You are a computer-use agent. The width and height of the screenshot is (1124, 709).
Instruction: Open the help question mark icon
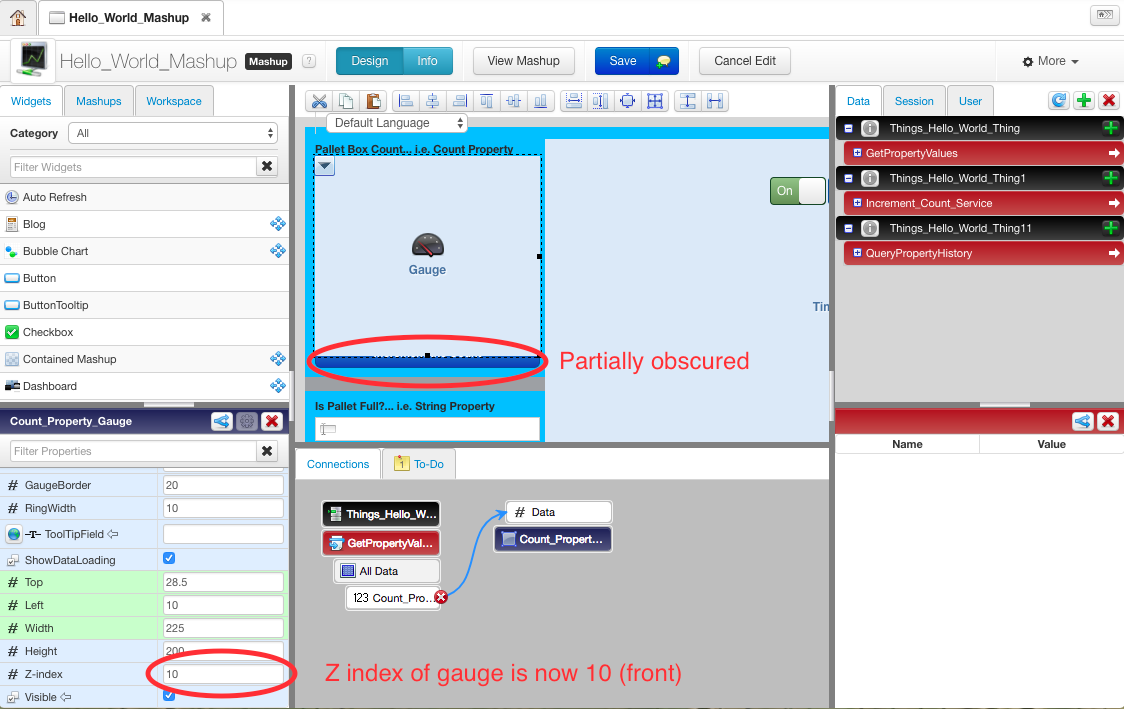(309, 62)
